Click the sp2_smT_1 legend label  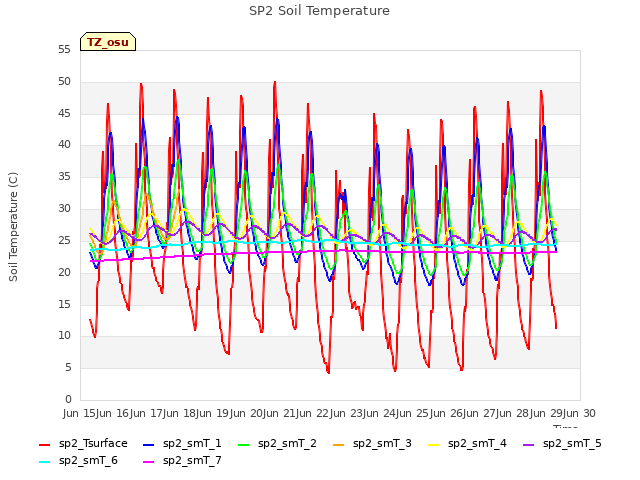click(x=192, y=443)
